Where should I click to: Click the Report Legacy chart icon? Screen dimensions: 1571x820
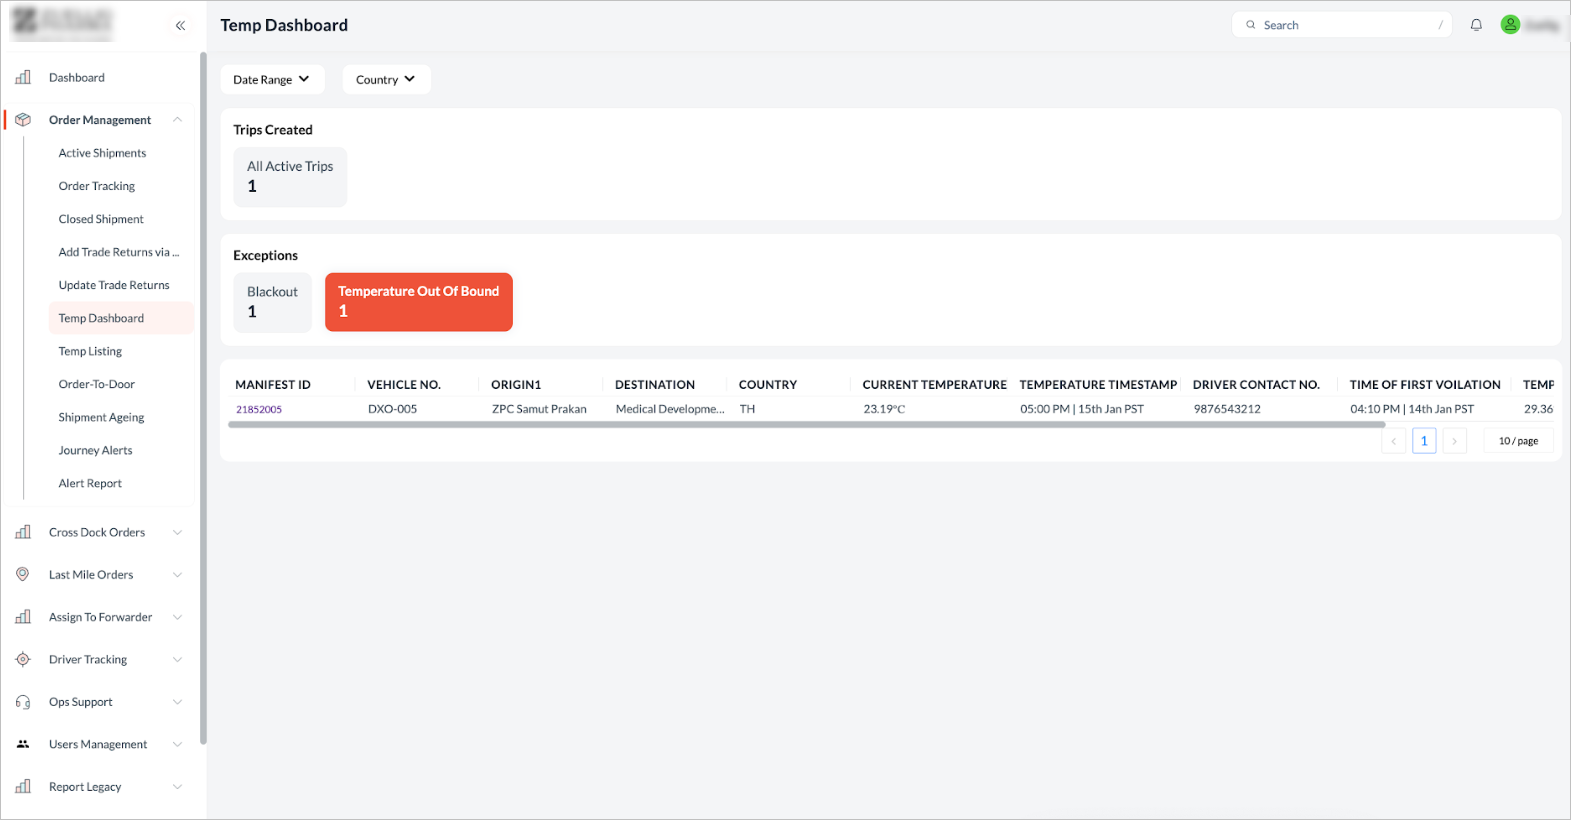click(23, 786)
